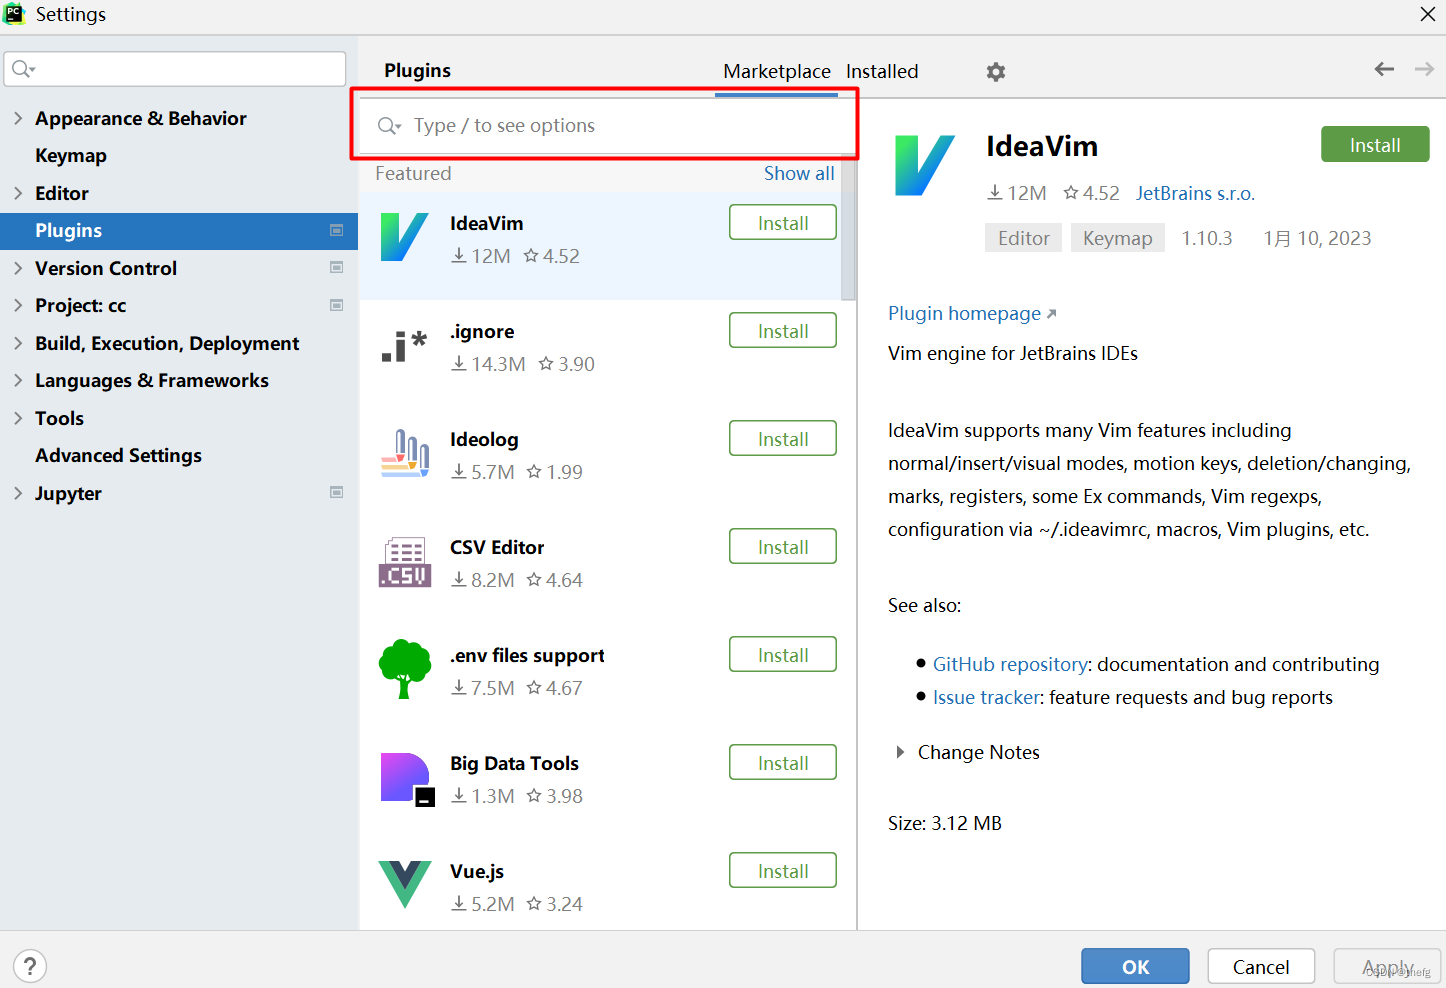Confirm with the OK button

coord(1135,967)
